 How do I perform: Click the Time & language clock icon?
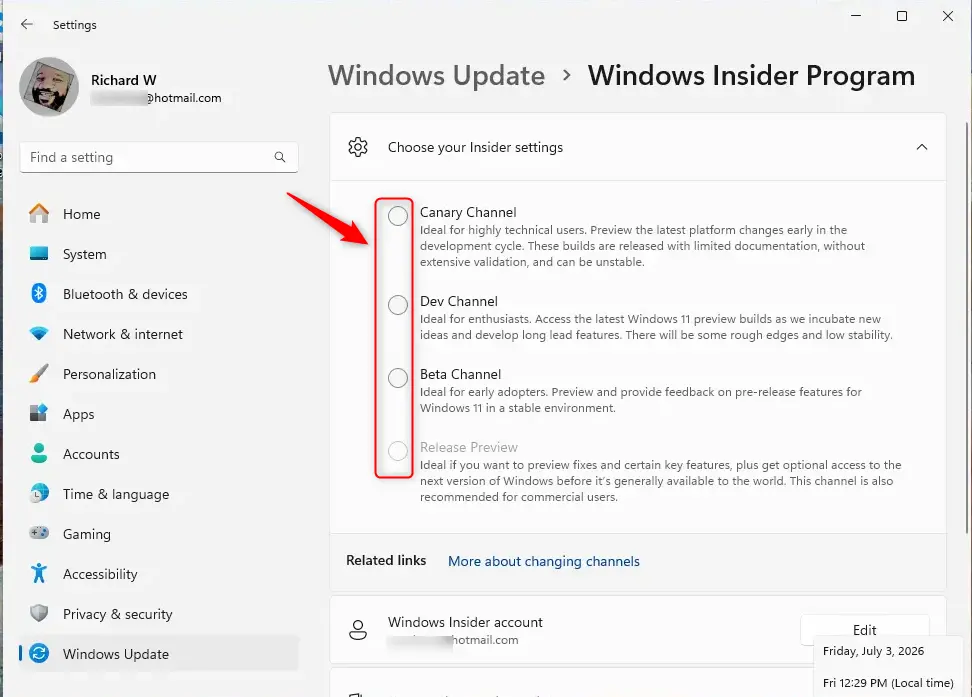point(39,494)
